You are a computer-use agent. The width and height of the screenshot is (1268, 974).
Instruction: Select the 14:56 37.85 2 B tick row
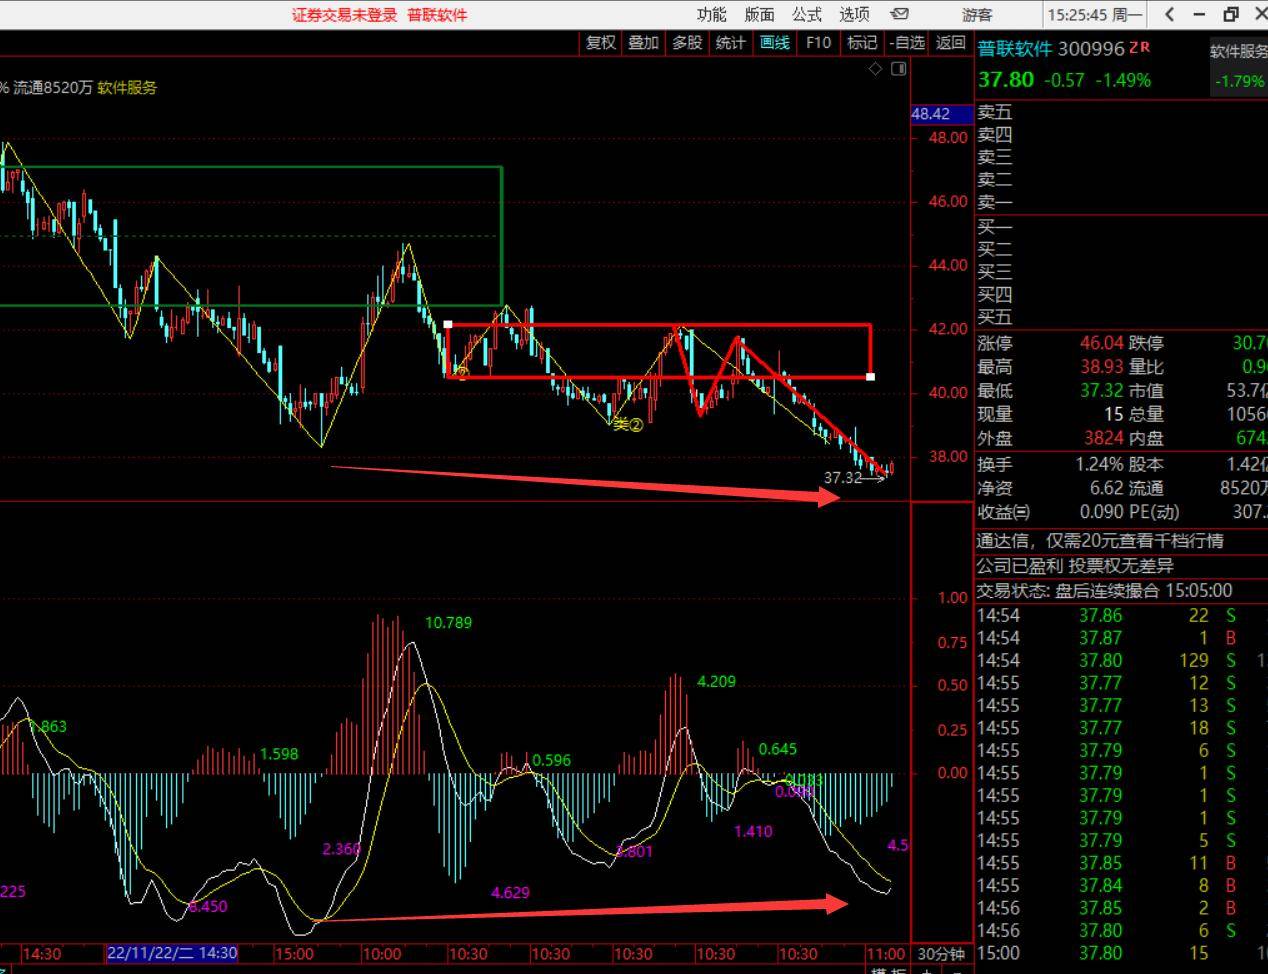tap(1122, 908)
